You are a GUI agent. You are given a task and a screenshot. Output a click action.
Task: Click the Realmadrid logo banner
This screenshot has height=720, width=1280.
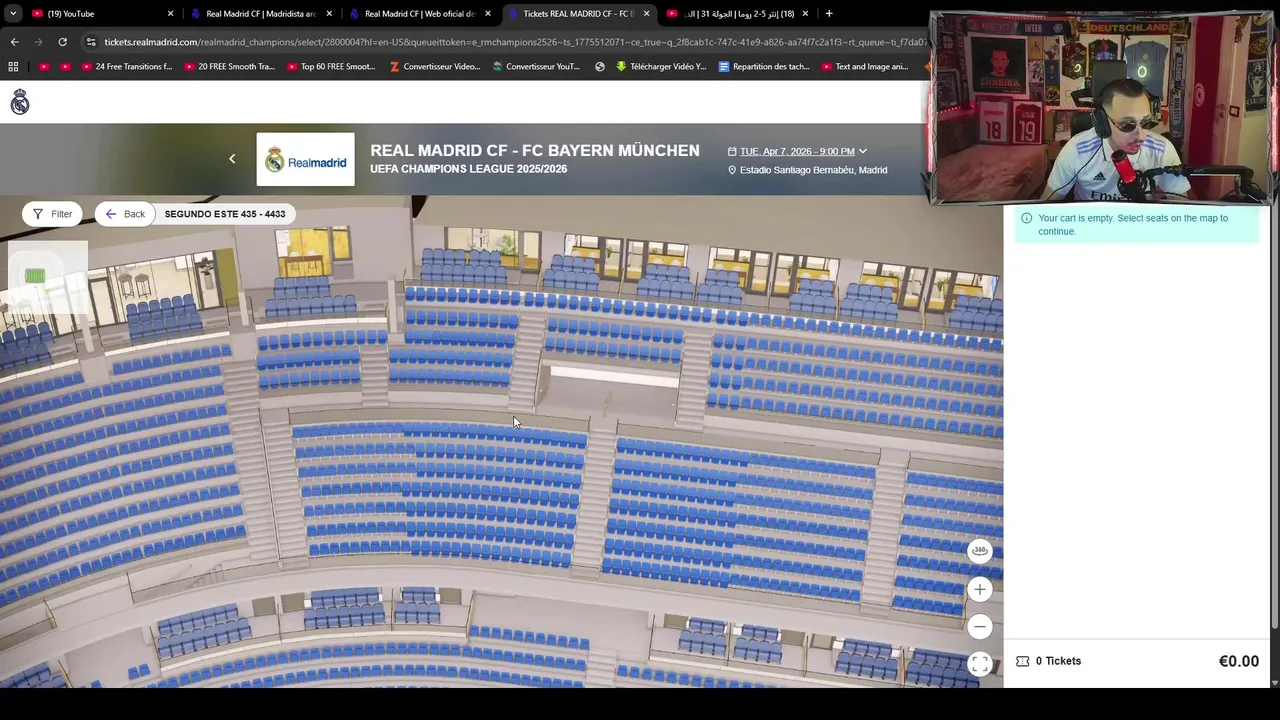click(305, 160)
